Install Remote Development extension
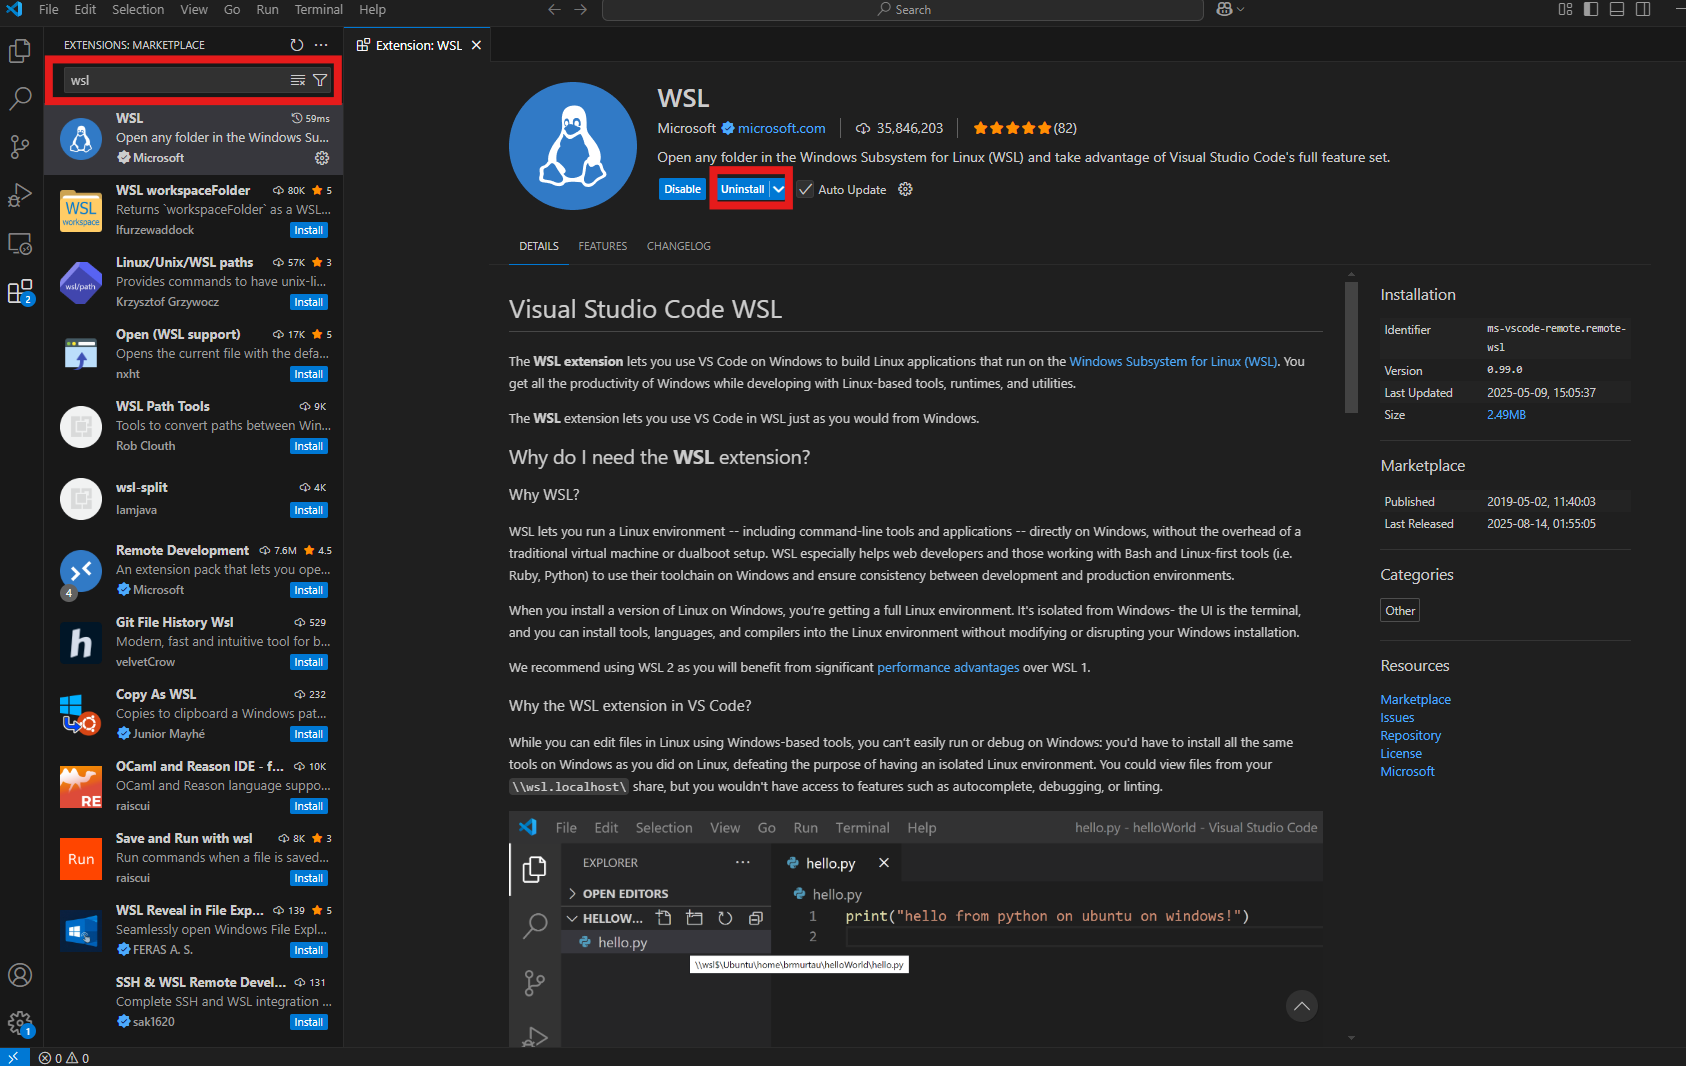1686x1066 pixels. (309, 590)
